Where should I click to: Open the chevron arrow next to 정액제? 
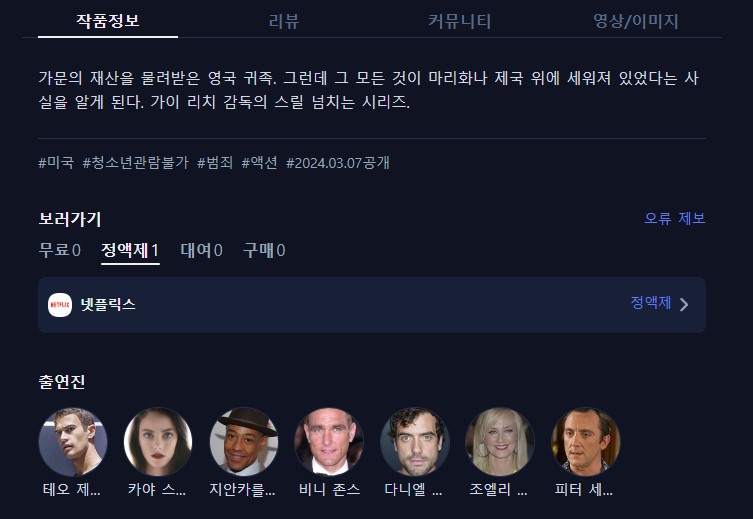[x=684, y=304]
